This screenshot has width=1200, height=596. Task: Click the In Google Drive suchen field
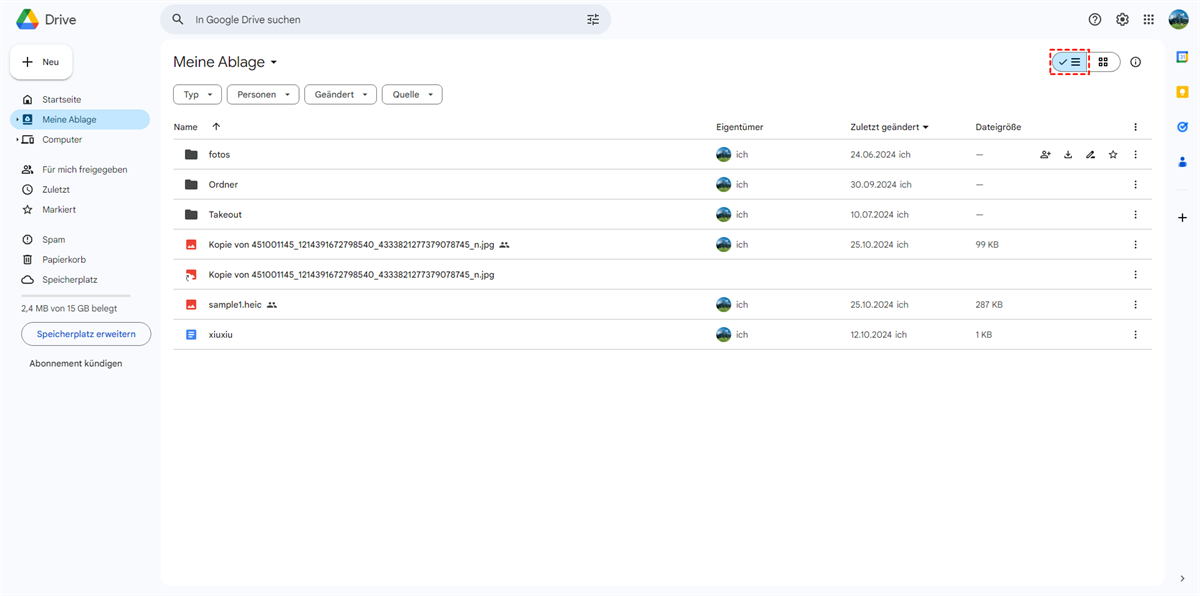(380, 20)
